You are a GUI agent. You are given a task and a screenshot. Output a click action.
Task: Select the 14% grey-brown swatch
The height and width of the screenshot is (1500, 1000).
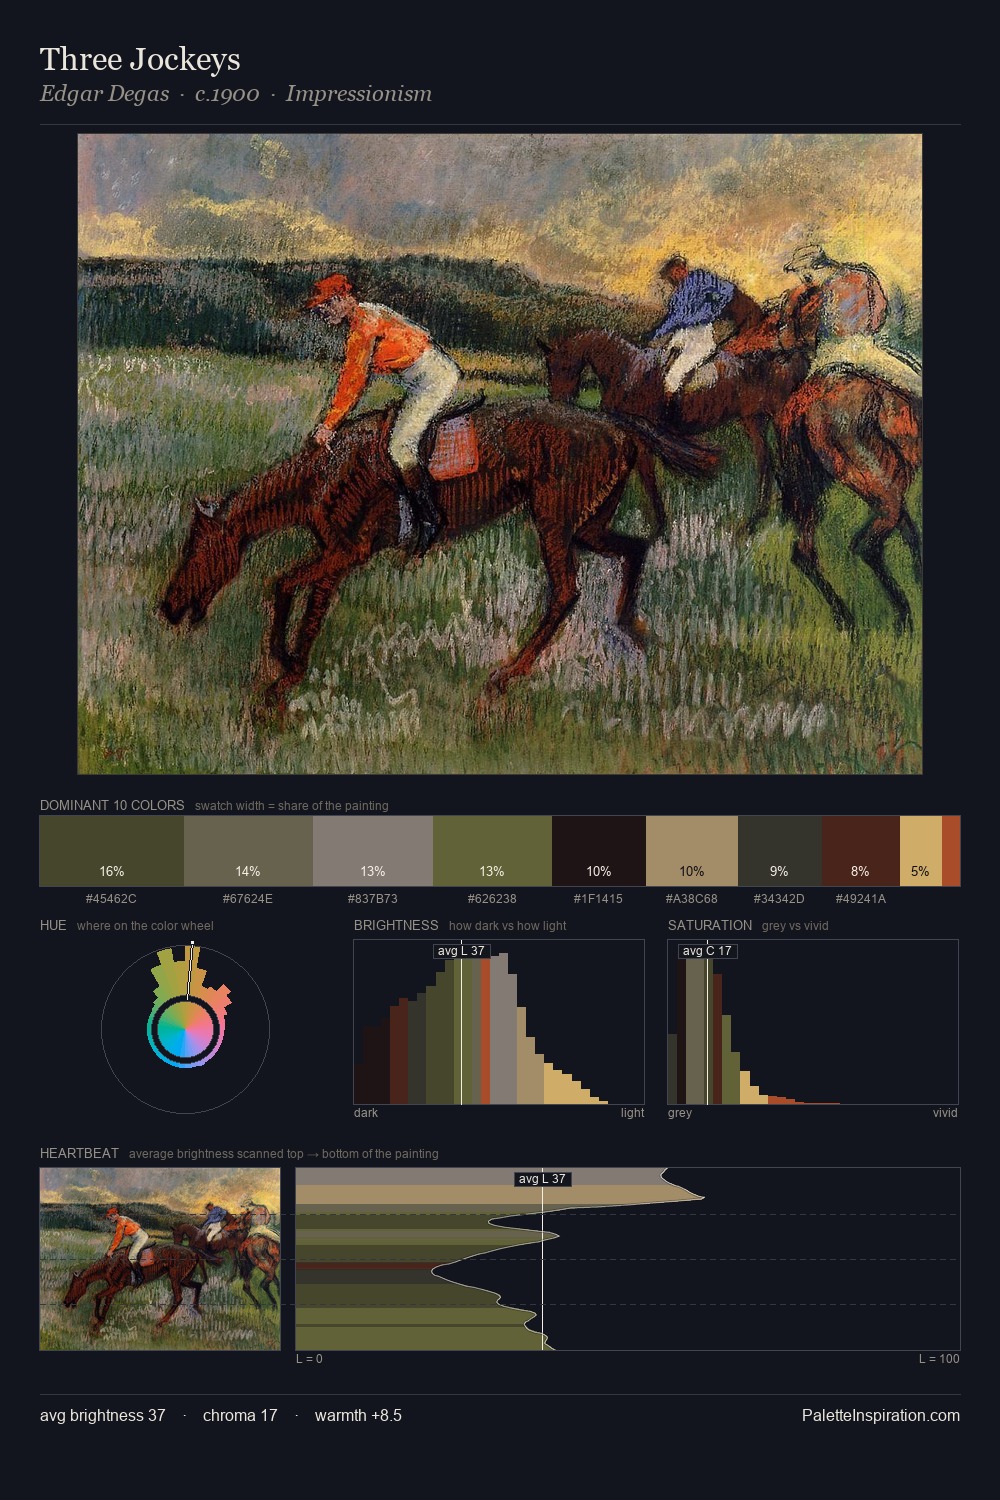(248, 851)
